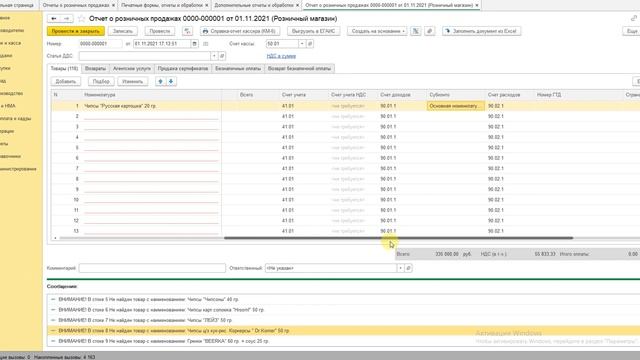640x360 pixels.
Task: Move table row up with blue arrow
Action: [x=160, y=82]
